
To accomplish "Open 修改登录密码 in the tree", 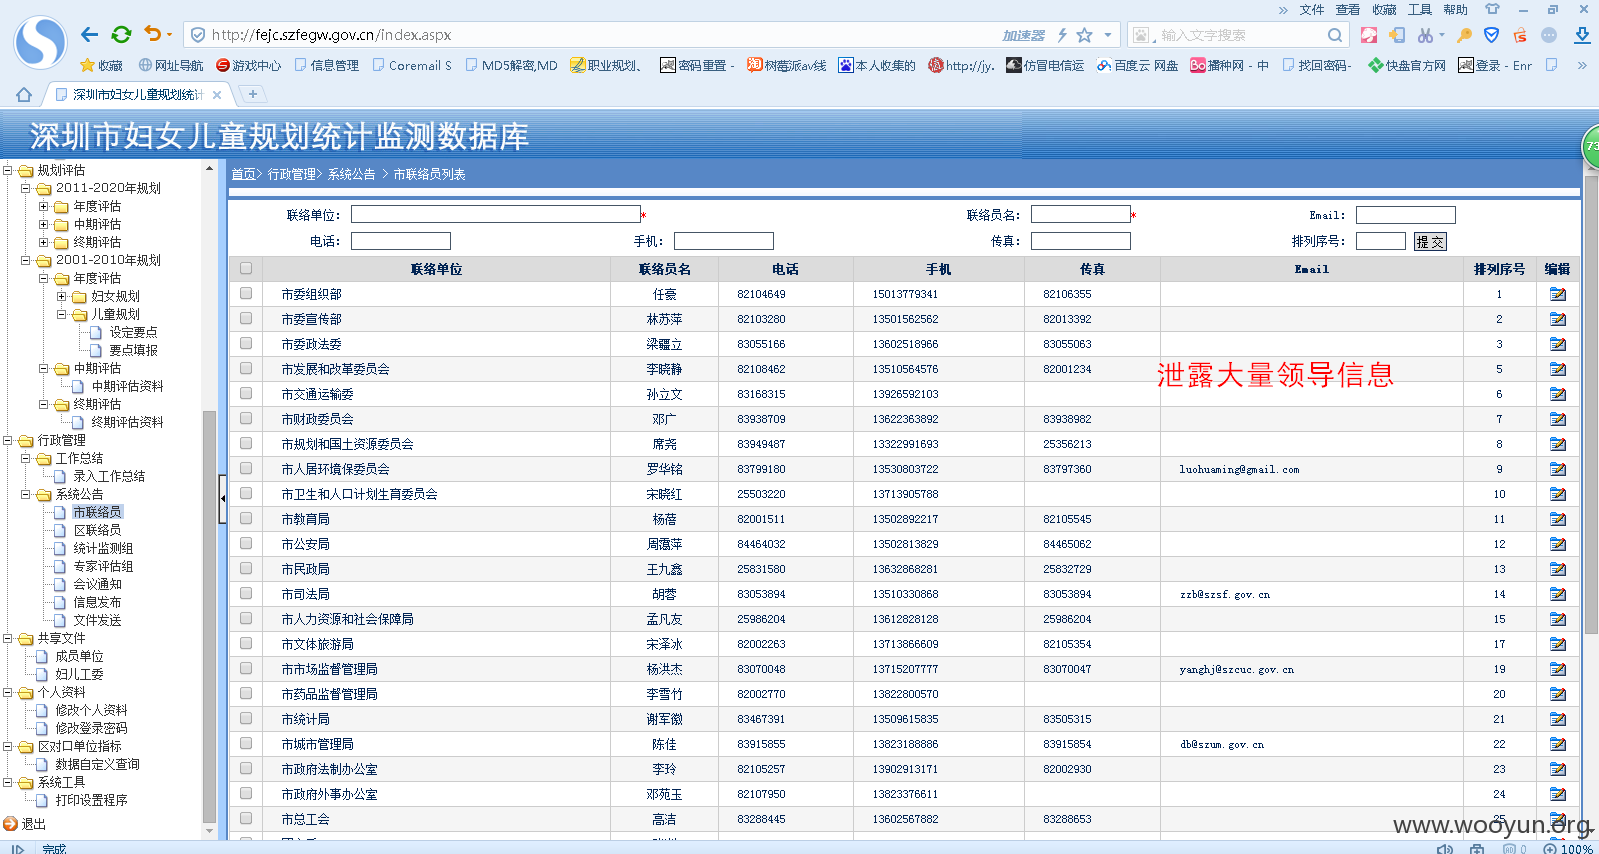I will pyautogui.click(x=91, y=728).
